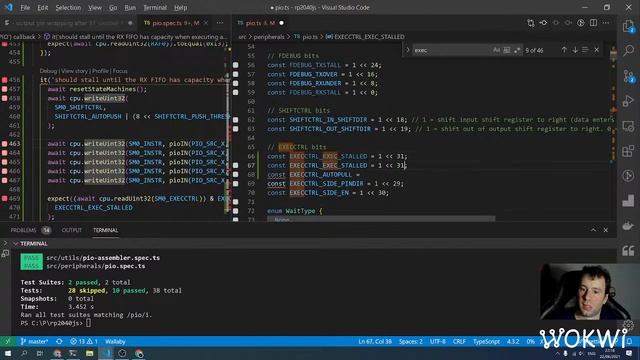This screenshot has height=360, width=640.
Task: Open the Terminal menu
Action: [155, 8]
